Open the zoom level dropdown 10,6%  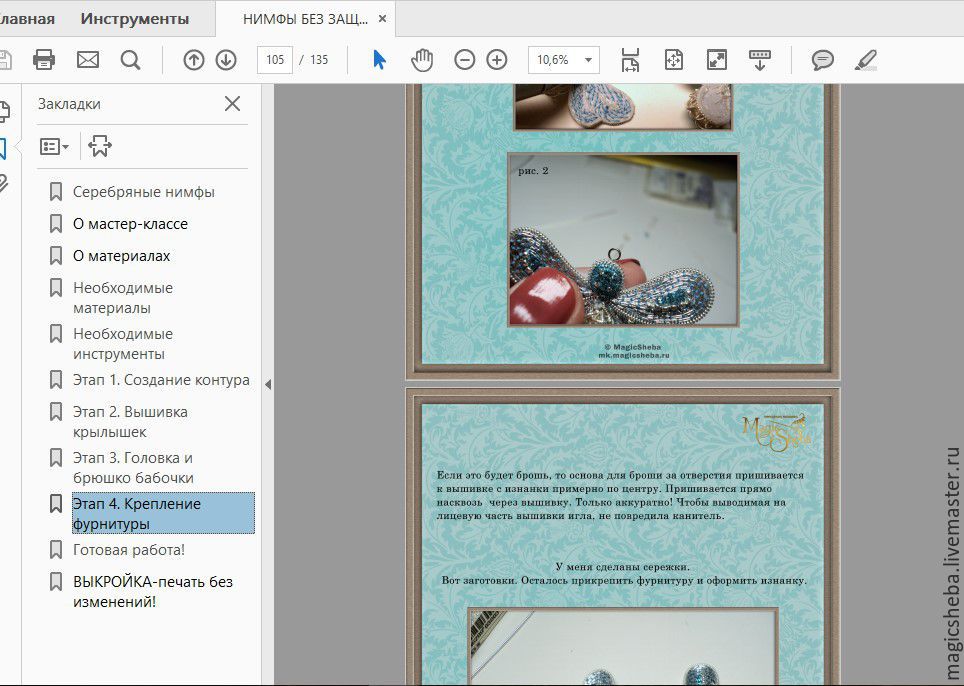pos(564,60)
